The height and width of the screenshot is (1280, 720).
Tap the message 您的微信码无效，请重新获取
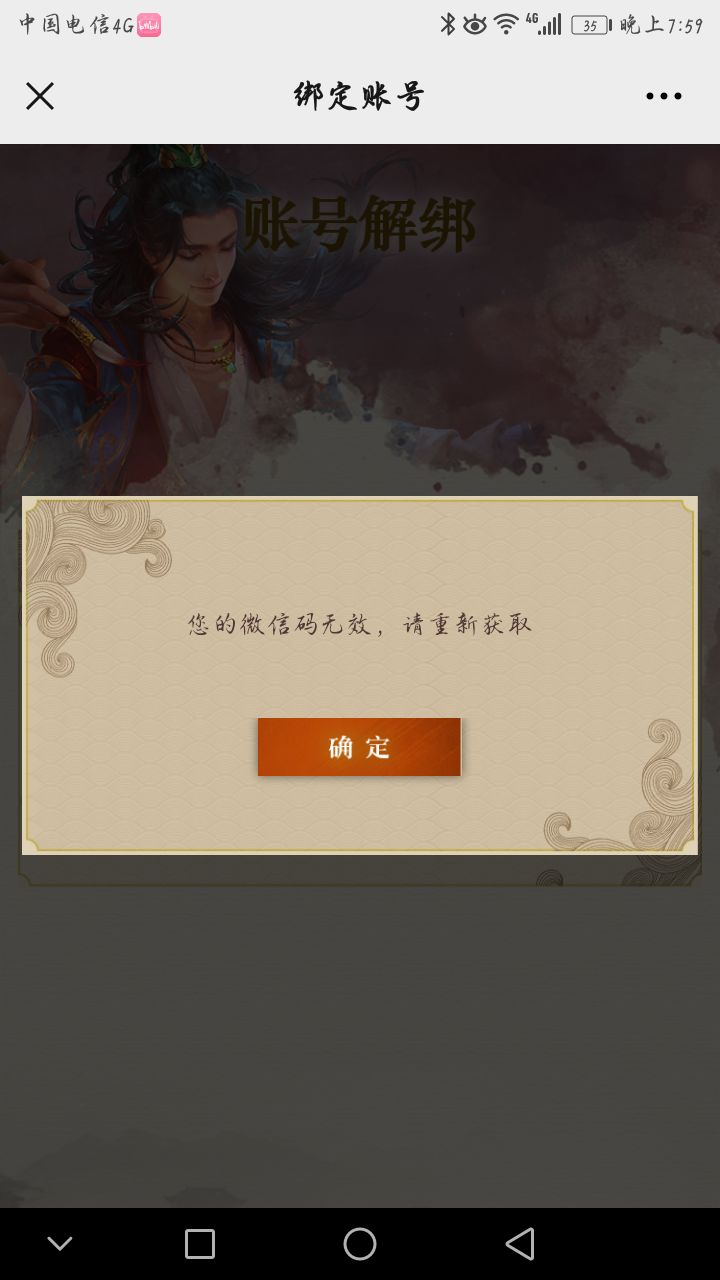(360, 624)
